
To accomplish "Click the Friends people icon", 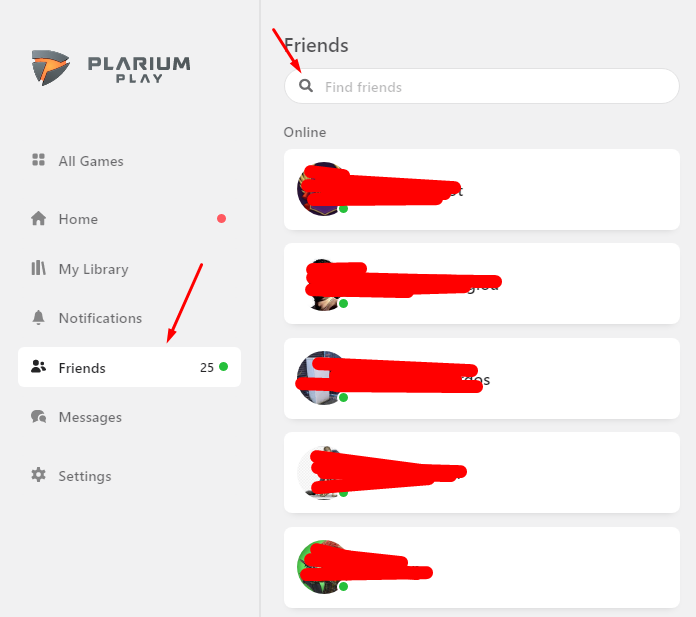I will [x=39, y=367].
